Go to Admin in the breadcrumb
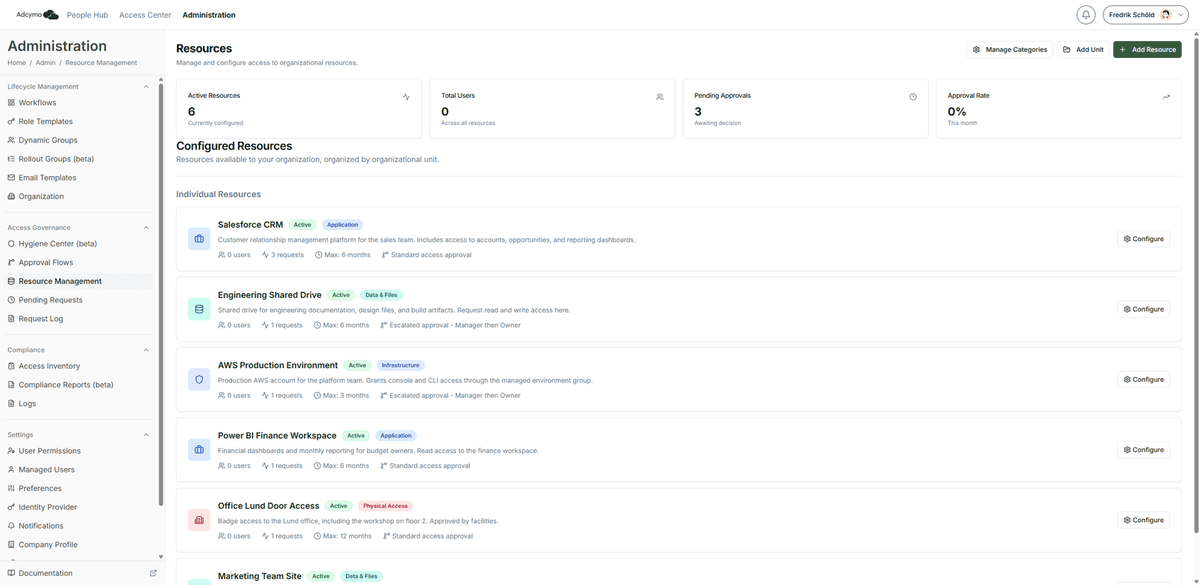The image size is (1200, 585). pos(46,63)
